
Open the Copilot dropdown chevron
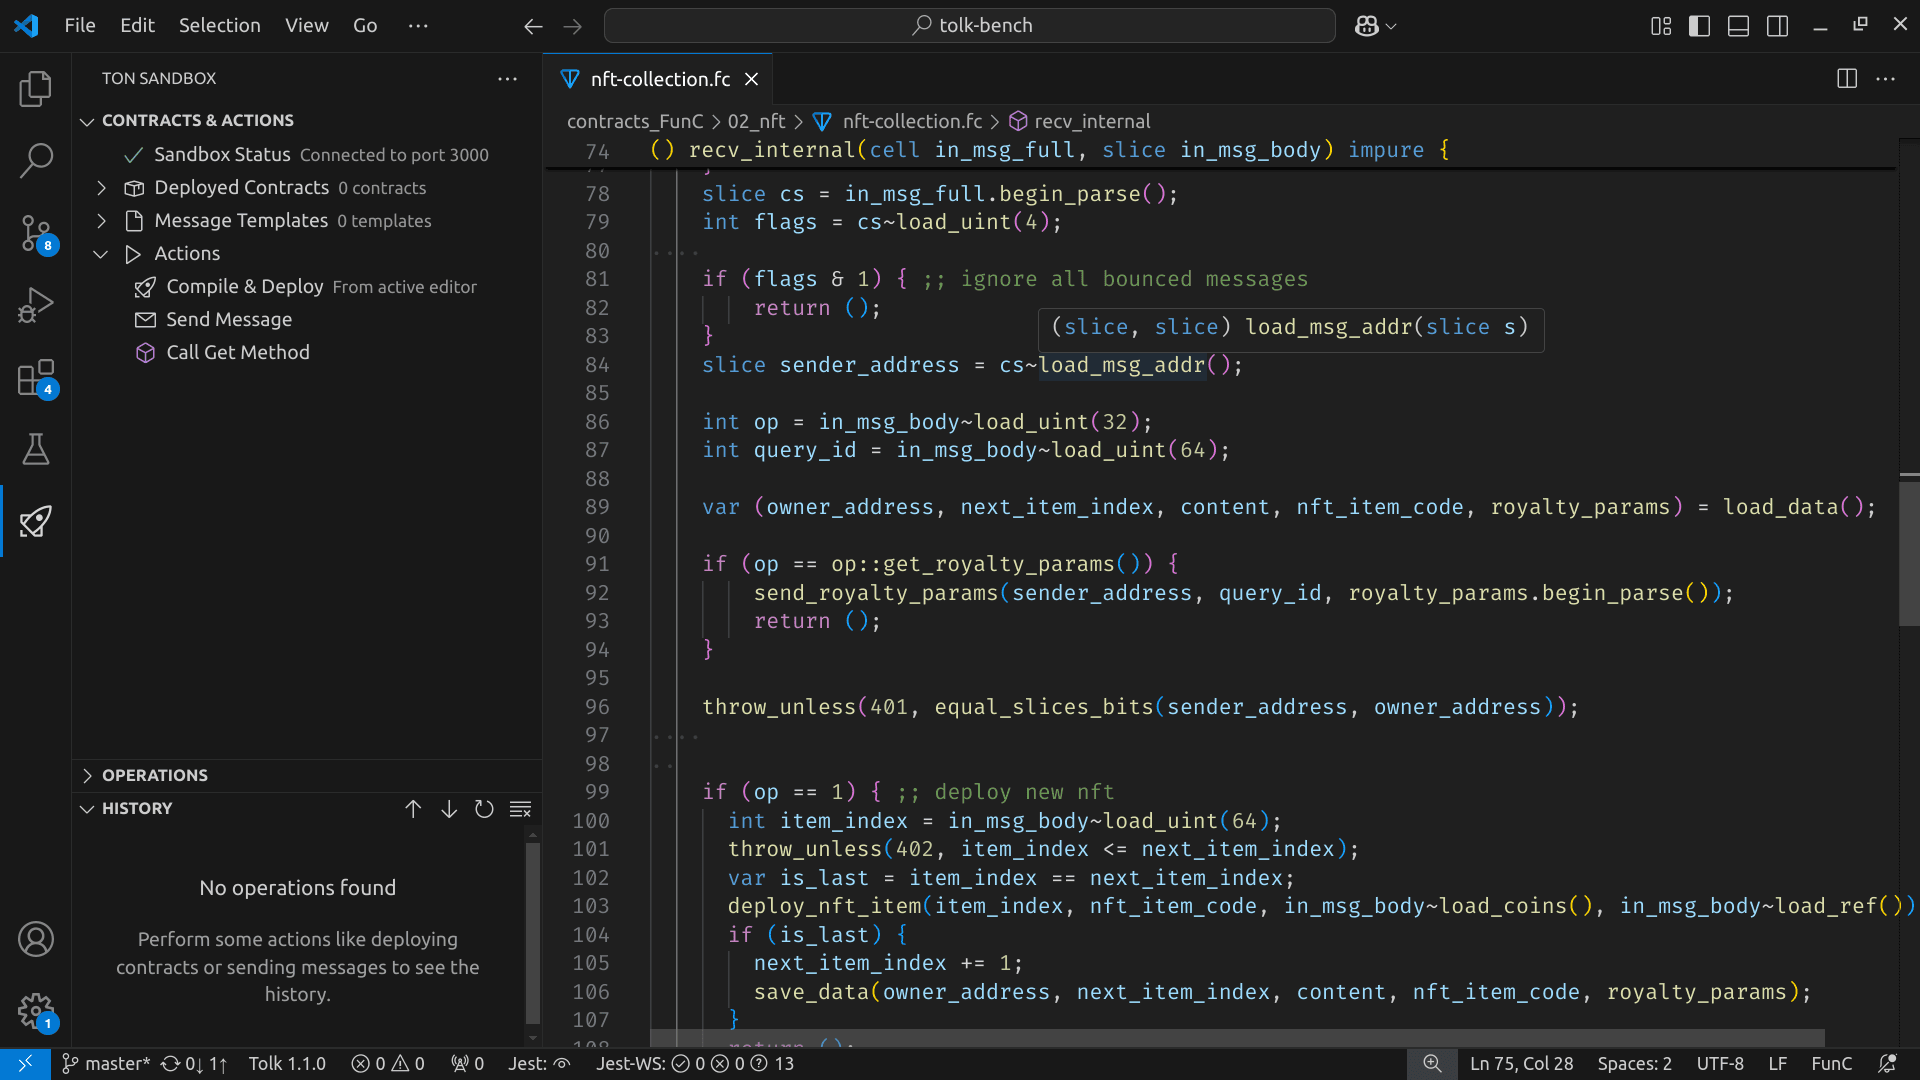1391,26
